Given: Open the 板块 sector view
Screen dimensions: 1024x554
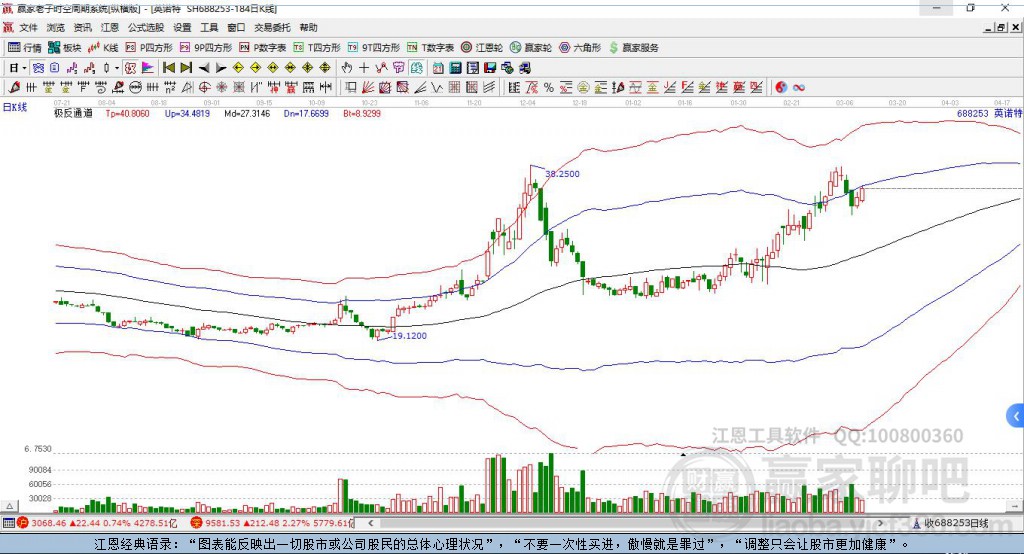Looking at the screenshot, I should 64,48.
